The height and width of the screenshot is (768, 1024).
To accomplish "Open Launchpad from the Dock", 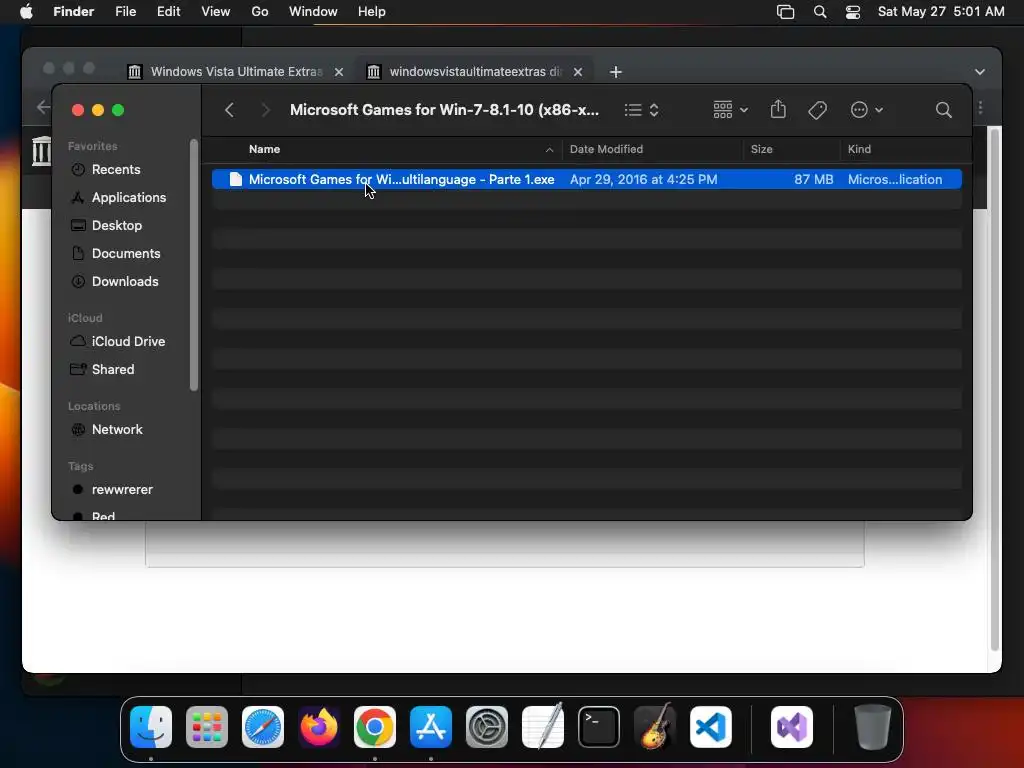I will point(207,727).
